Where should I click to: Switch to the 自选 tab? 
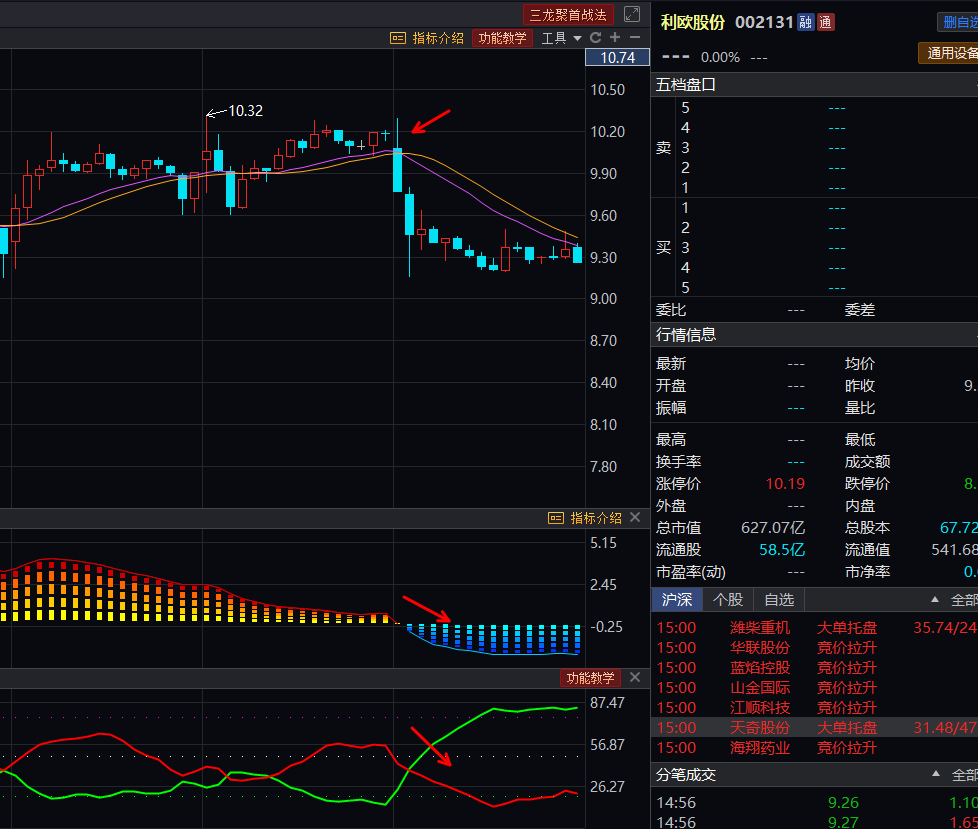click(x=779, y=600)
